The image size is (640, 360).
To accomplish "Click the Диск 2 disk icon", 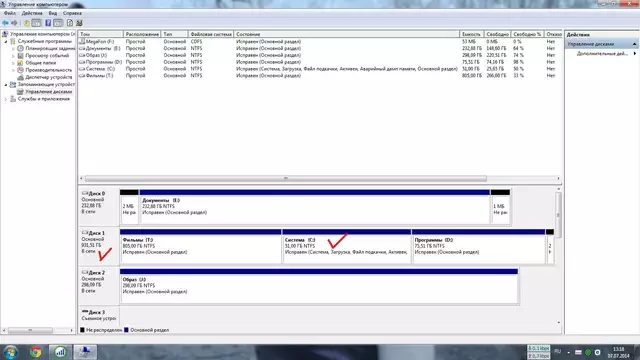I will (85, 272).
